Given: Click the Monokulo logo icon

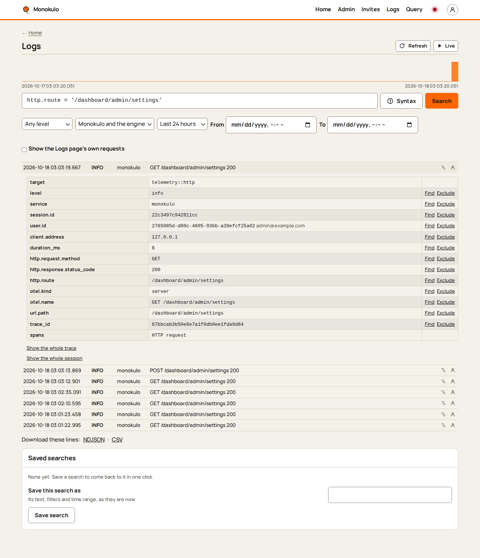Looking at the screenshot, I should [x=26, y=9].
